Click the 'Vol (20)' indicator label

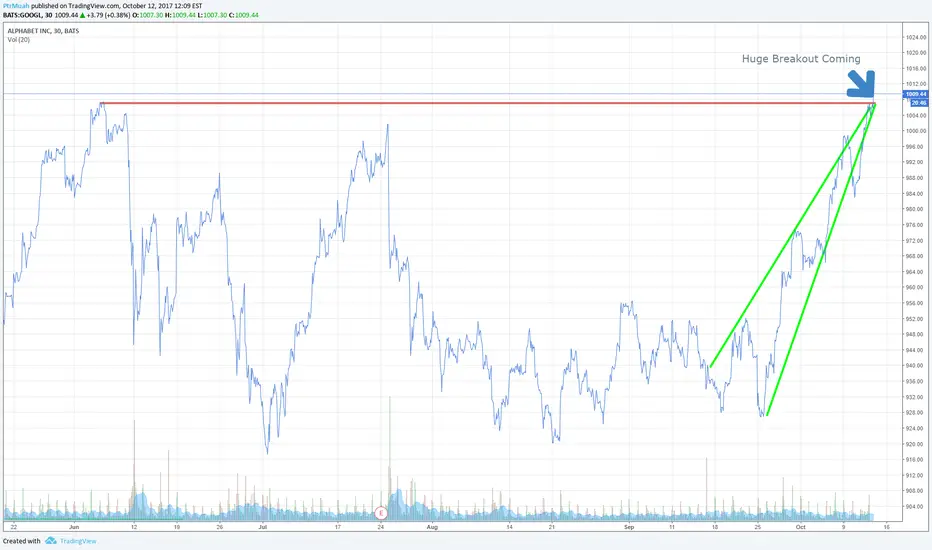pos(18,40)
